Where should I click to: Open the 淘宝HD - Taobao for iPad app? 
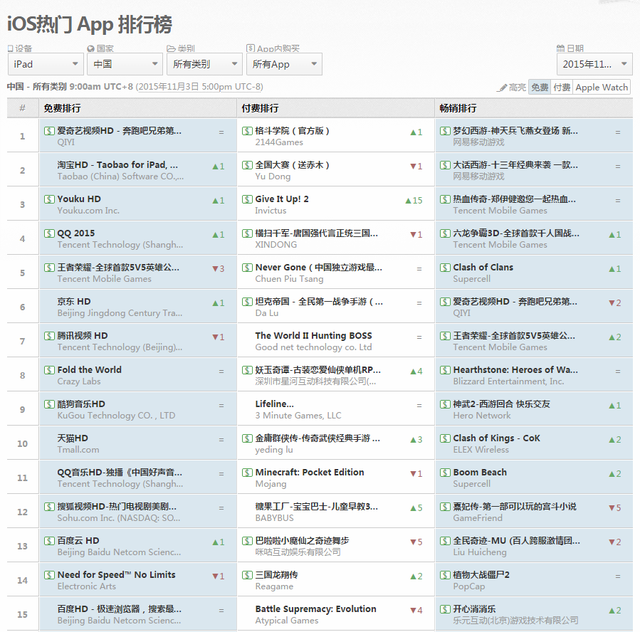pyautogui.click(x=118, y=165)
